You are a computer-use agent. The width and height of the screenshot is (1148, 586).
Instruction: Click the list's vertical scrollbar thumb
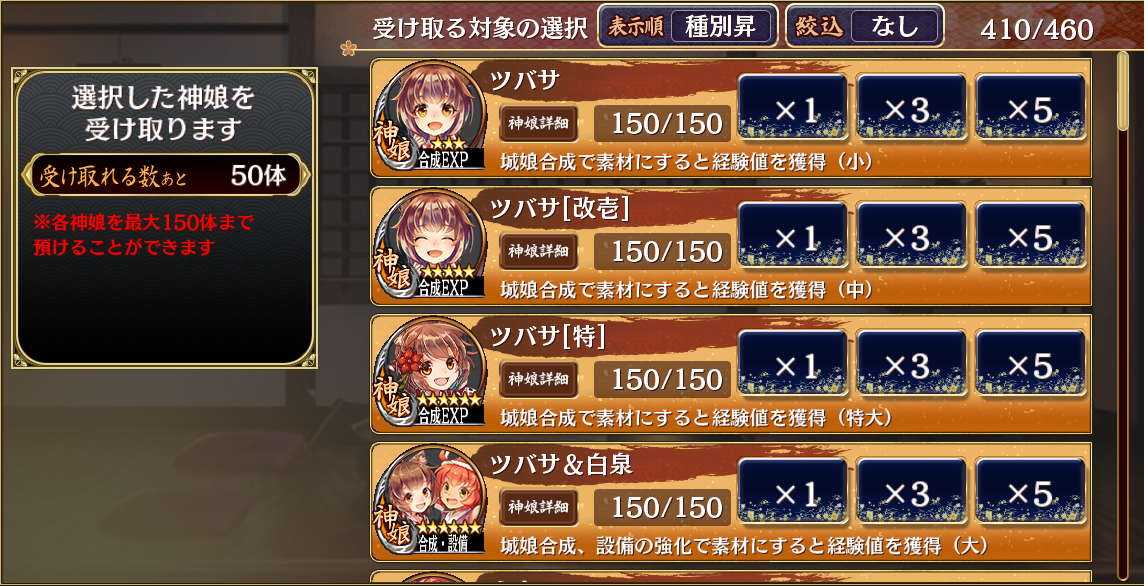click(1123, 91)
